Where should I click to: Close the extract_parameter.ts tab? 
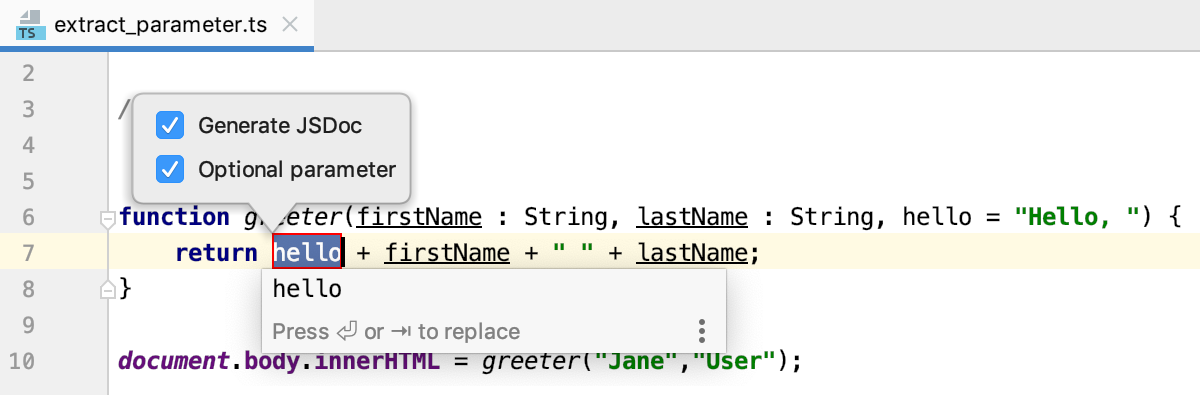point(290,25)
